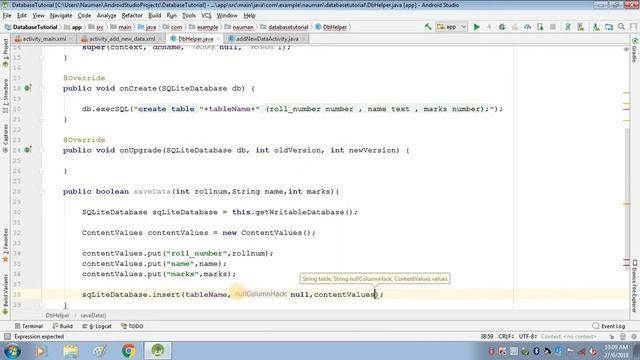This screenshot has height=360, width=640.
Task: Open the Gradle tool window on right
Action: point(635,50)
